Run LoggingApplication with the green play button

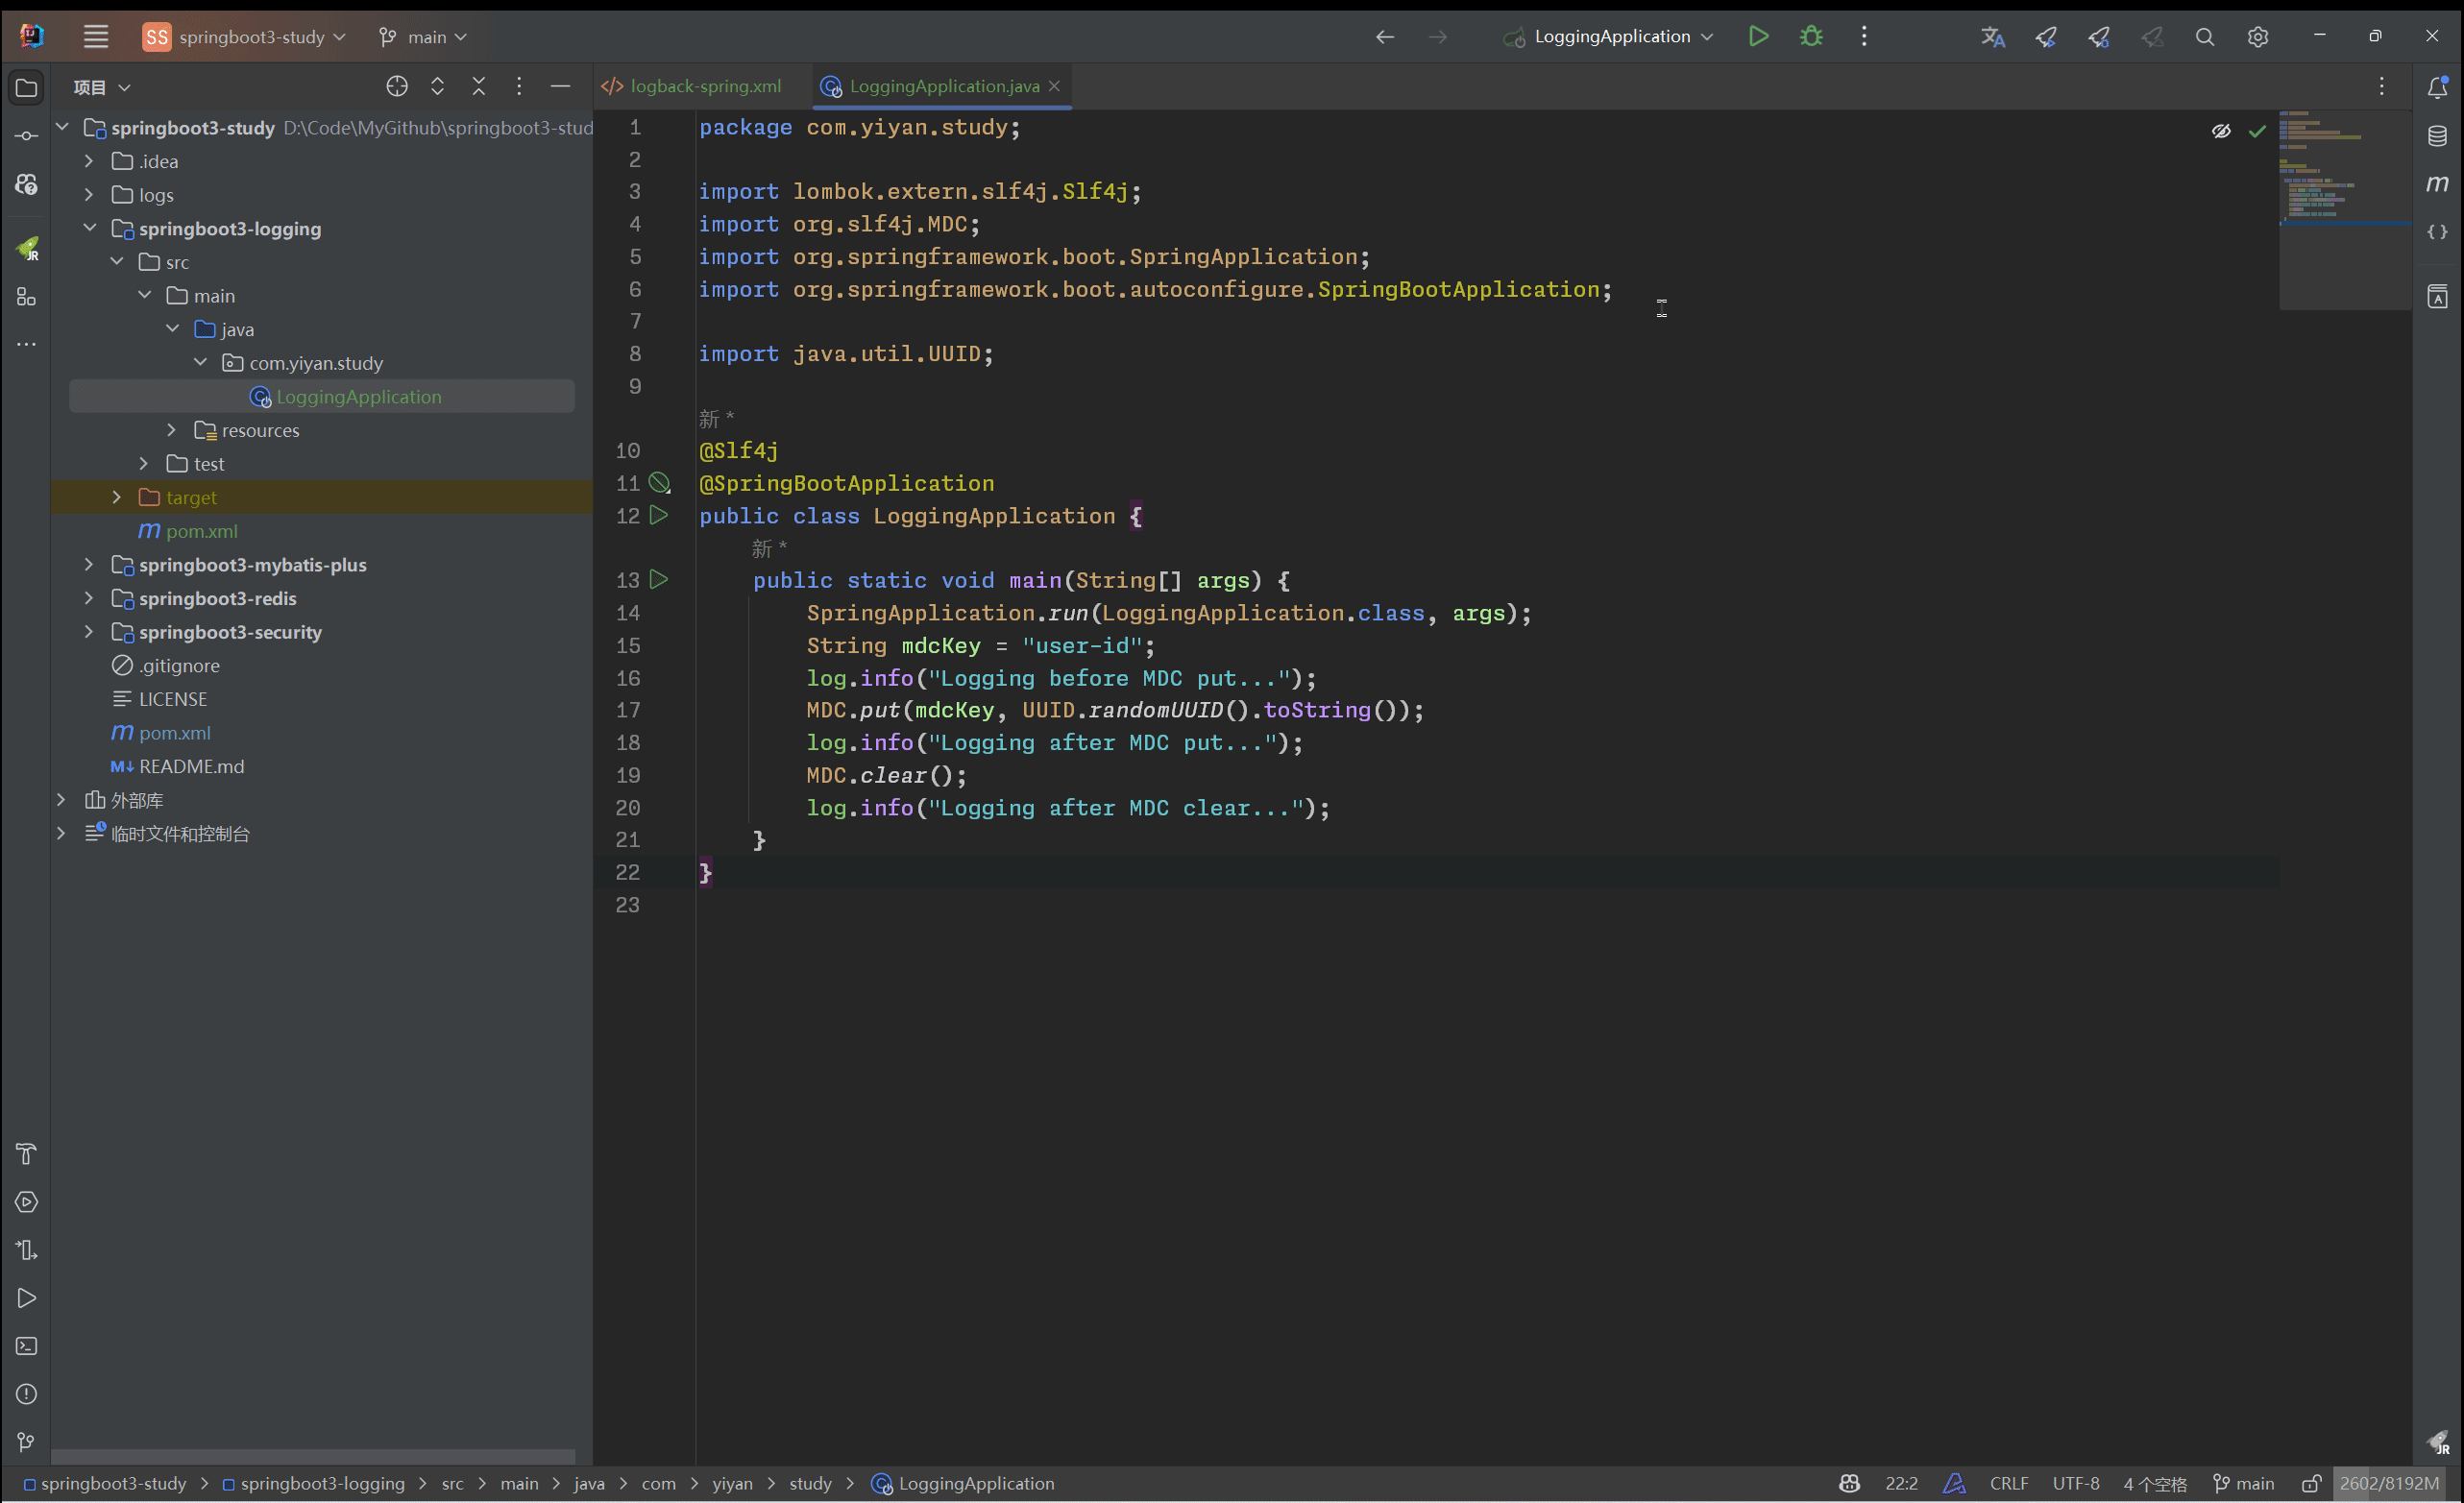[x=1758, y=37]
